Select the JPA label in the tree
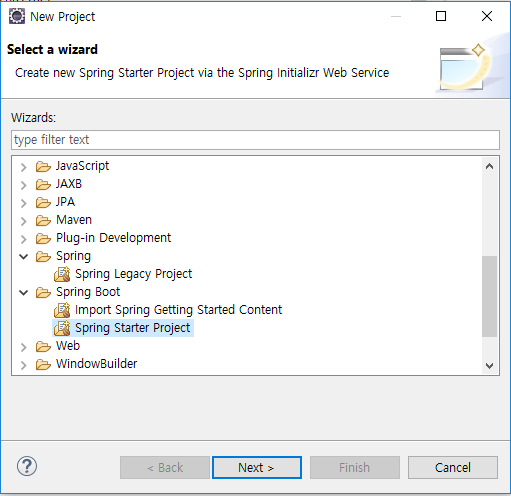The height and width of the screenshot is (496, 511). tap(65, 202)
